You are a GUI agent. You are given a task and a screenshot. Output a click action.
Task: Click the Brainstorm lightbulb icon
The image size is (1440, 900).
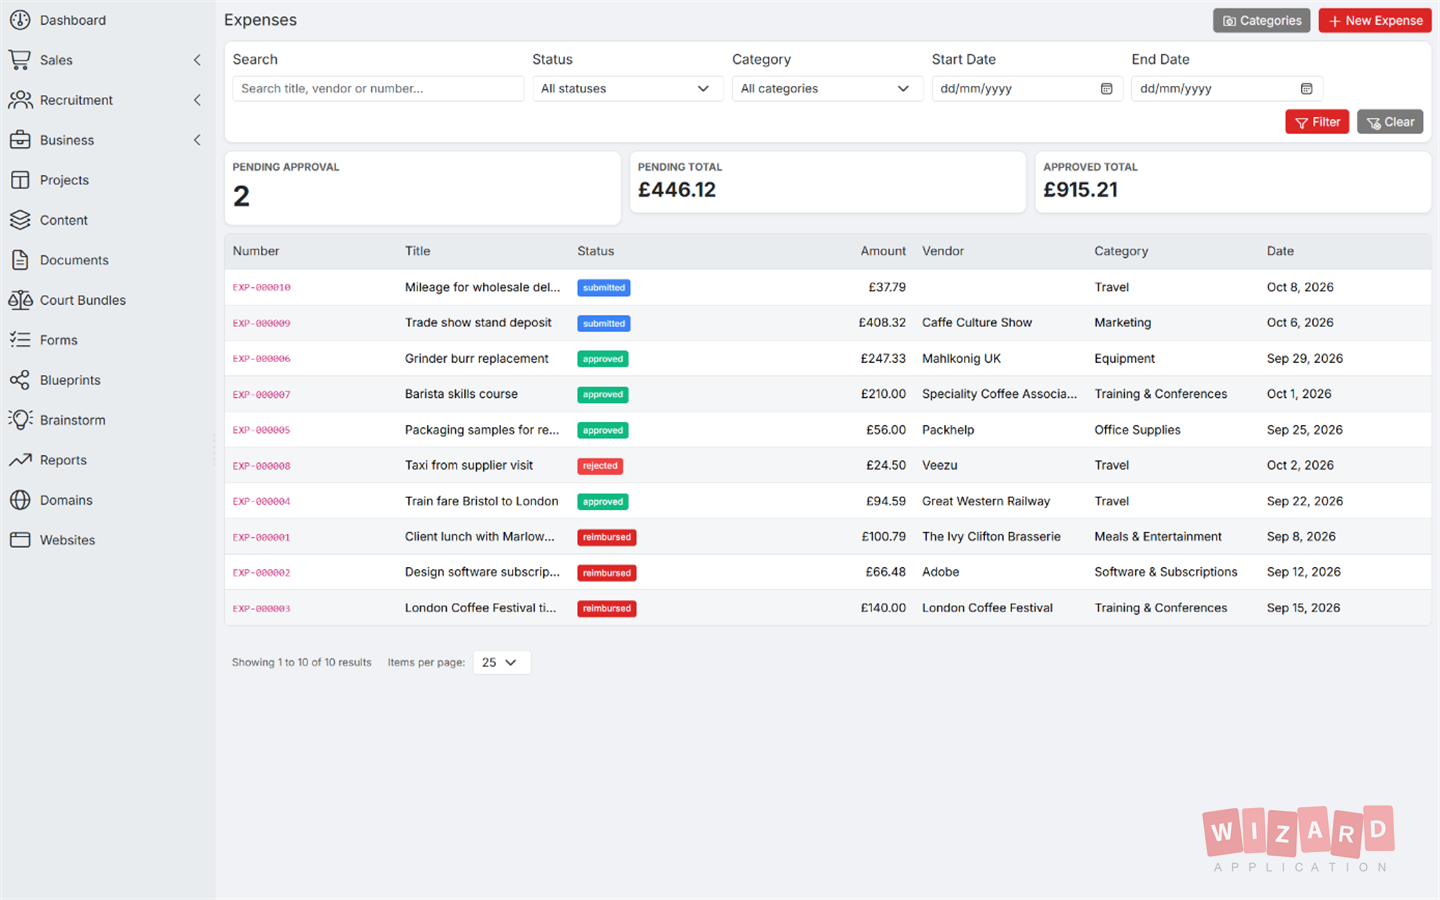pos(20,420)
